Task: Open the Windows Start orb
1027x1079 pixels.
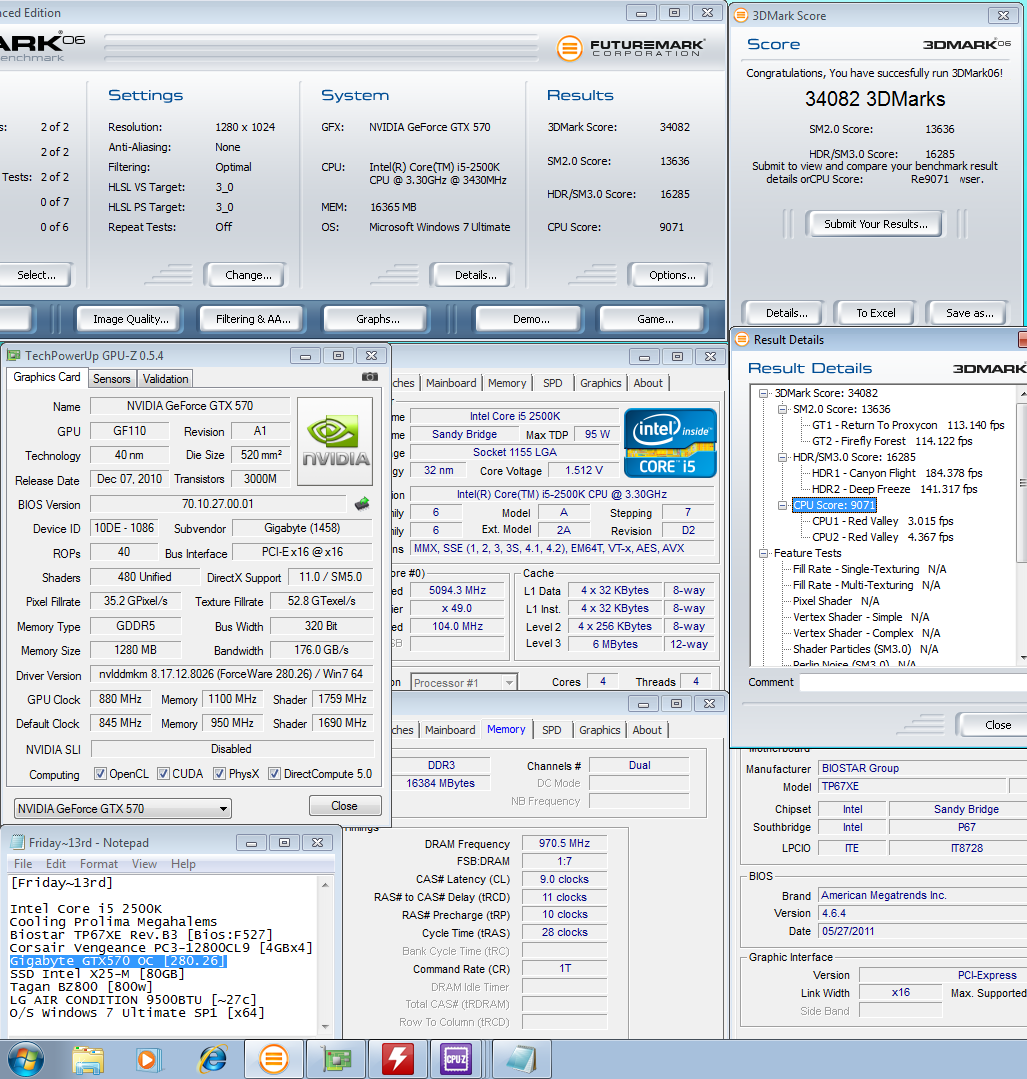Action: click(25, 1059)
